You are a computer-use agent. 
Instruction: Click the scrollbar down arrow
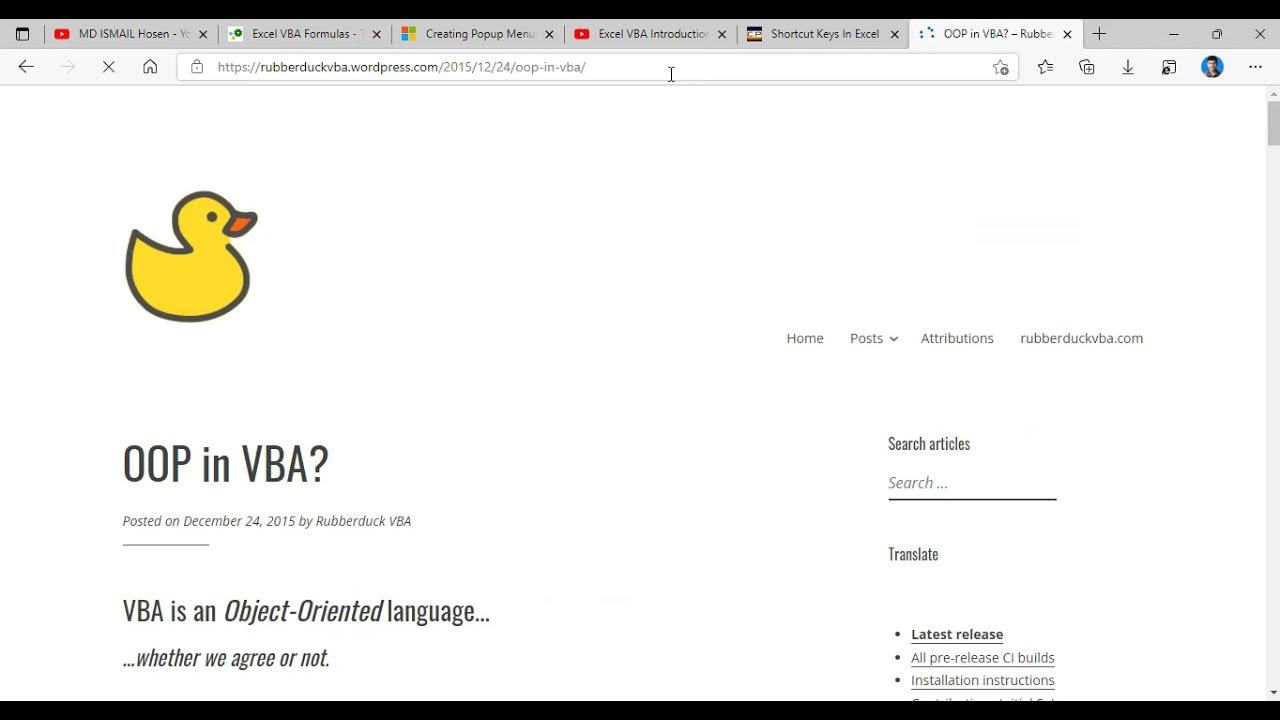click(x=1273, y=692)
